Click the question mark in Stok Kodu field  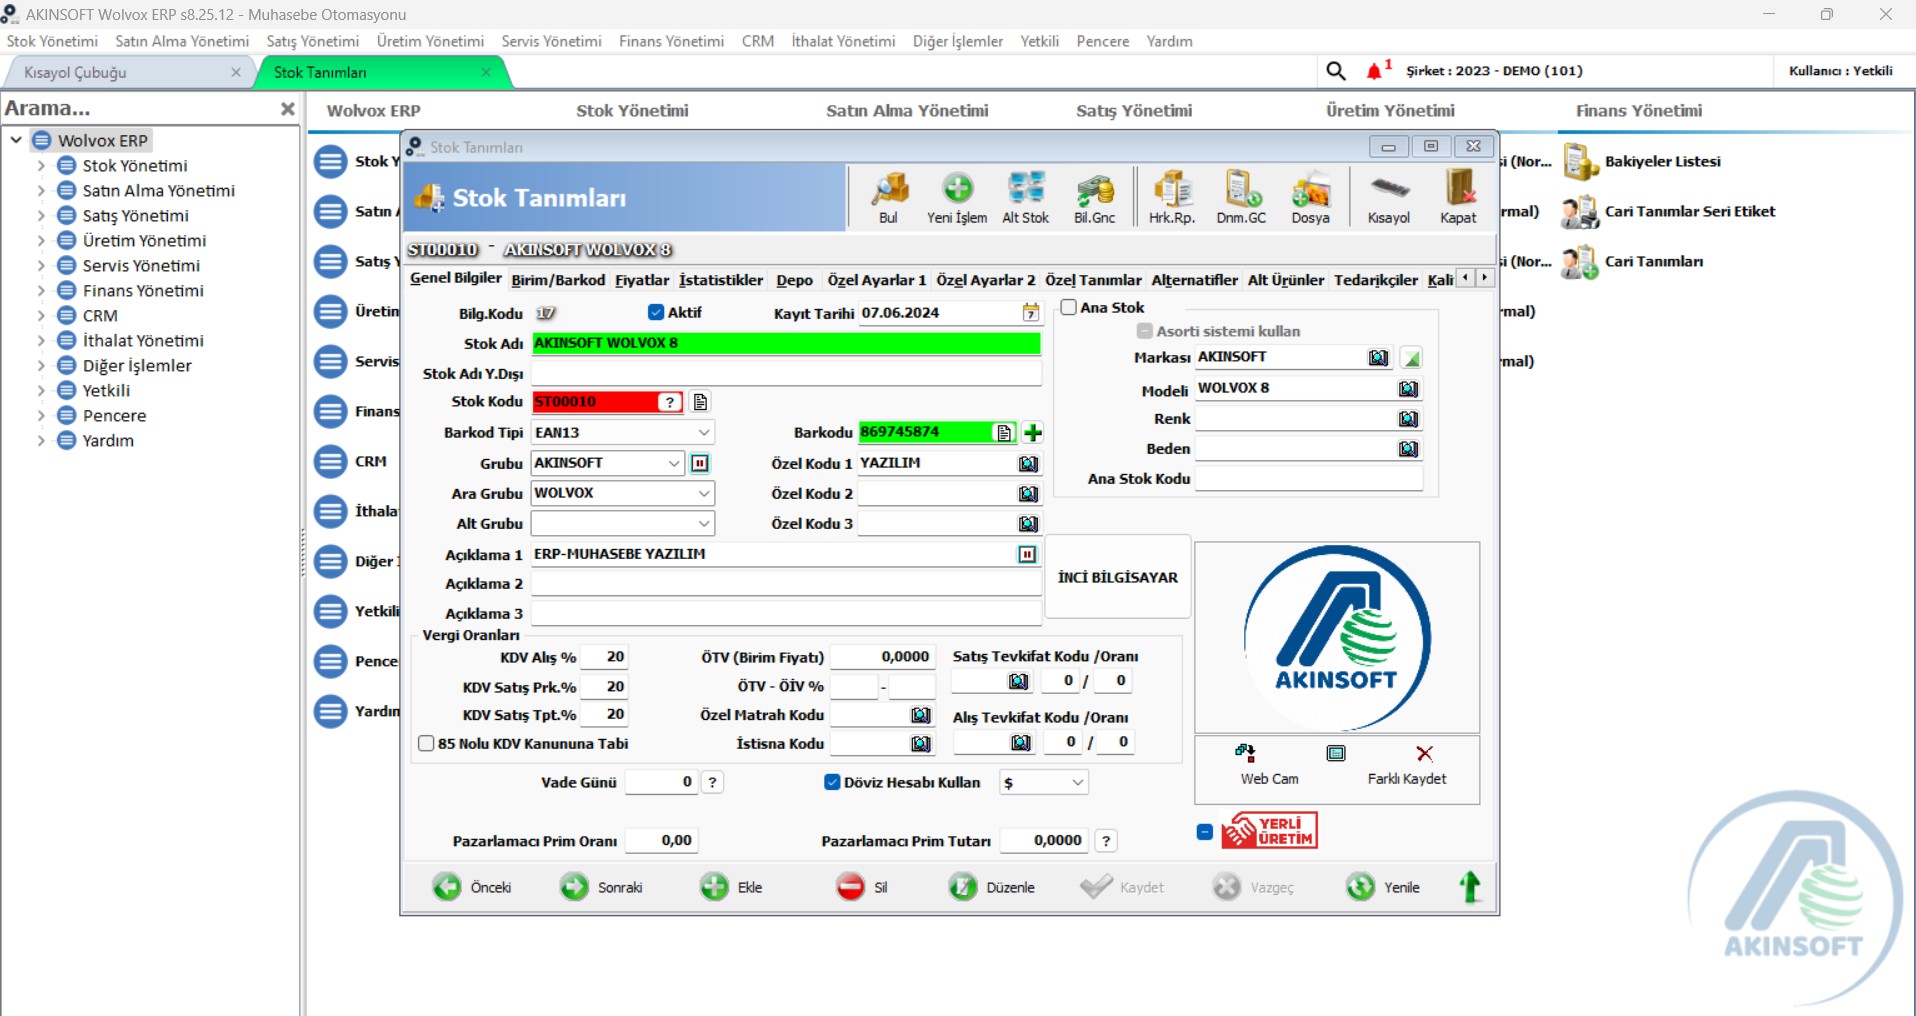tap(670, 402)
